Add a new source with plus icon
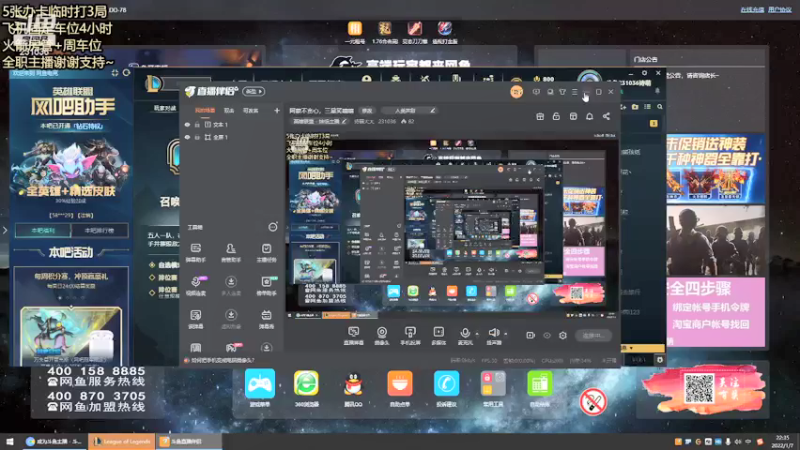 277,110
